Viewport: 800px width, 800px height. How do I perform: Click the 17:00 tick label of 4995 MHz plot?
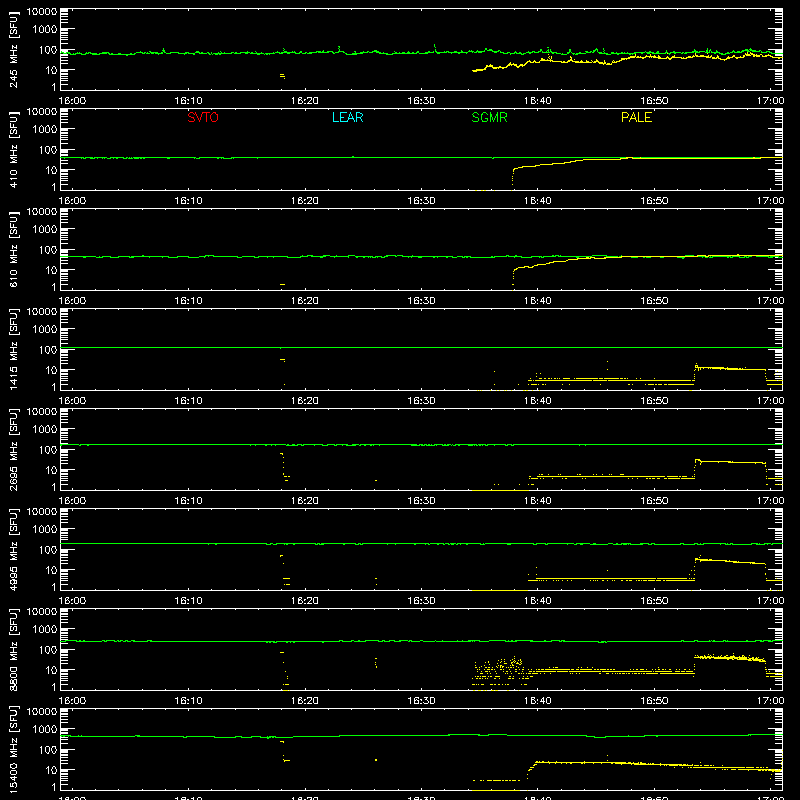click(x=770, y=601)
